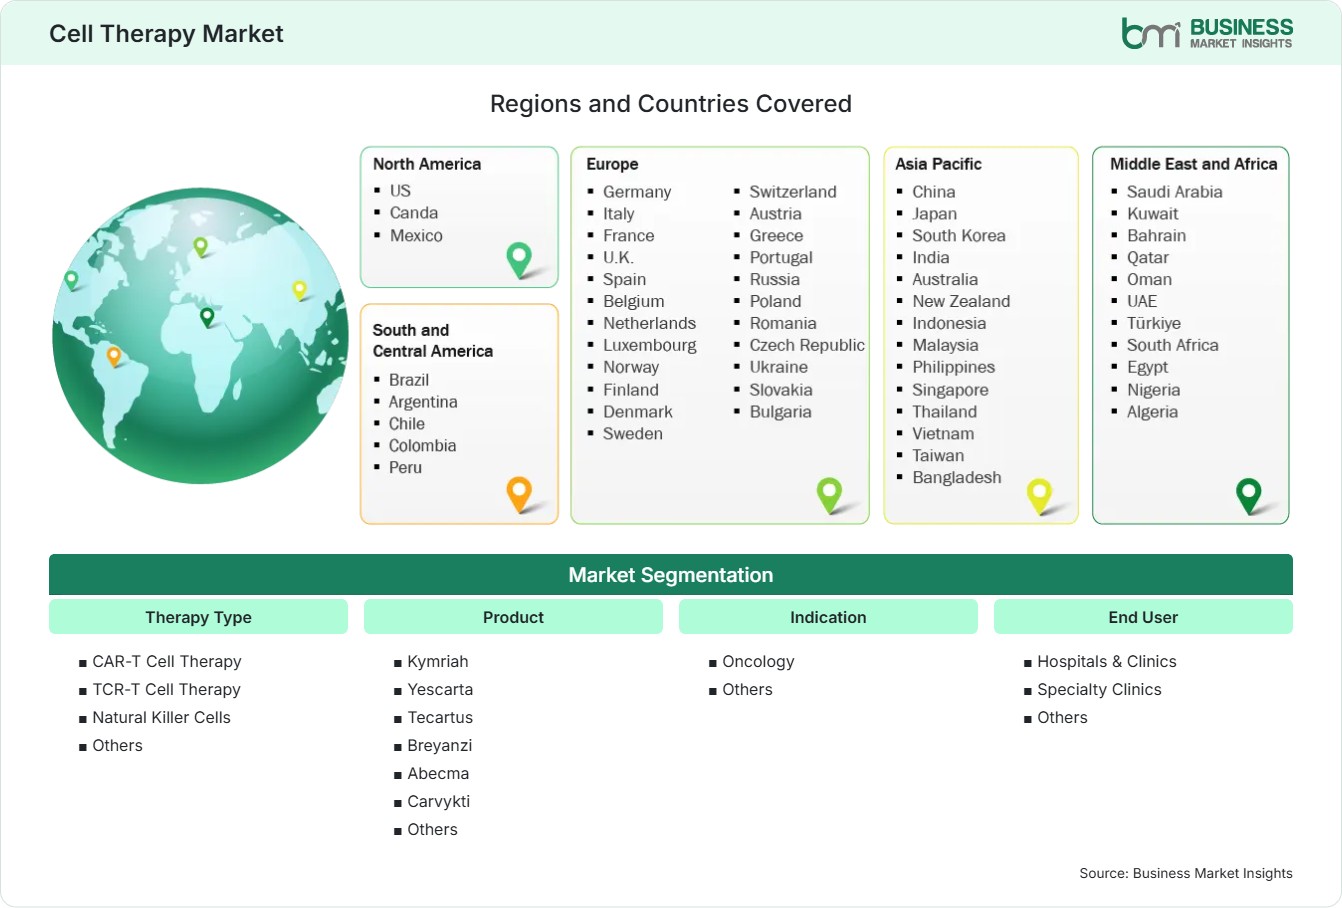The height and width of the screenshot is (908, 1342).
Task: Click 'China' in the Asia Pacific list
Action: click(x=934, y=192)
